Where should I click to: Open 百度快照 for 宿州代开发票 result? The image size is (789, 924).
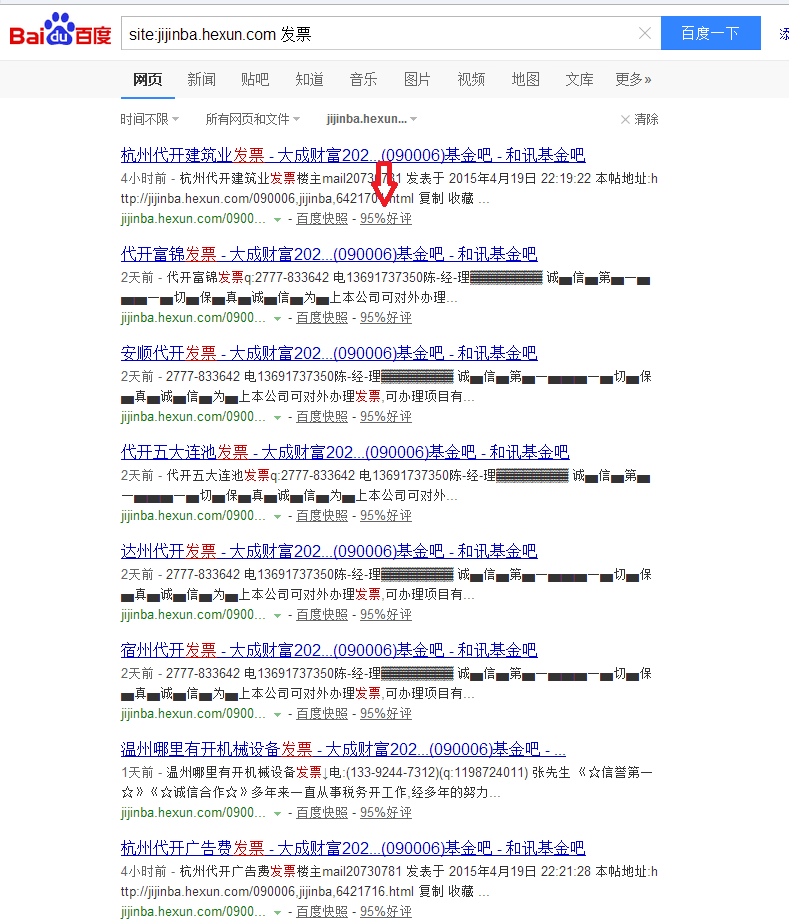[322, 714]
